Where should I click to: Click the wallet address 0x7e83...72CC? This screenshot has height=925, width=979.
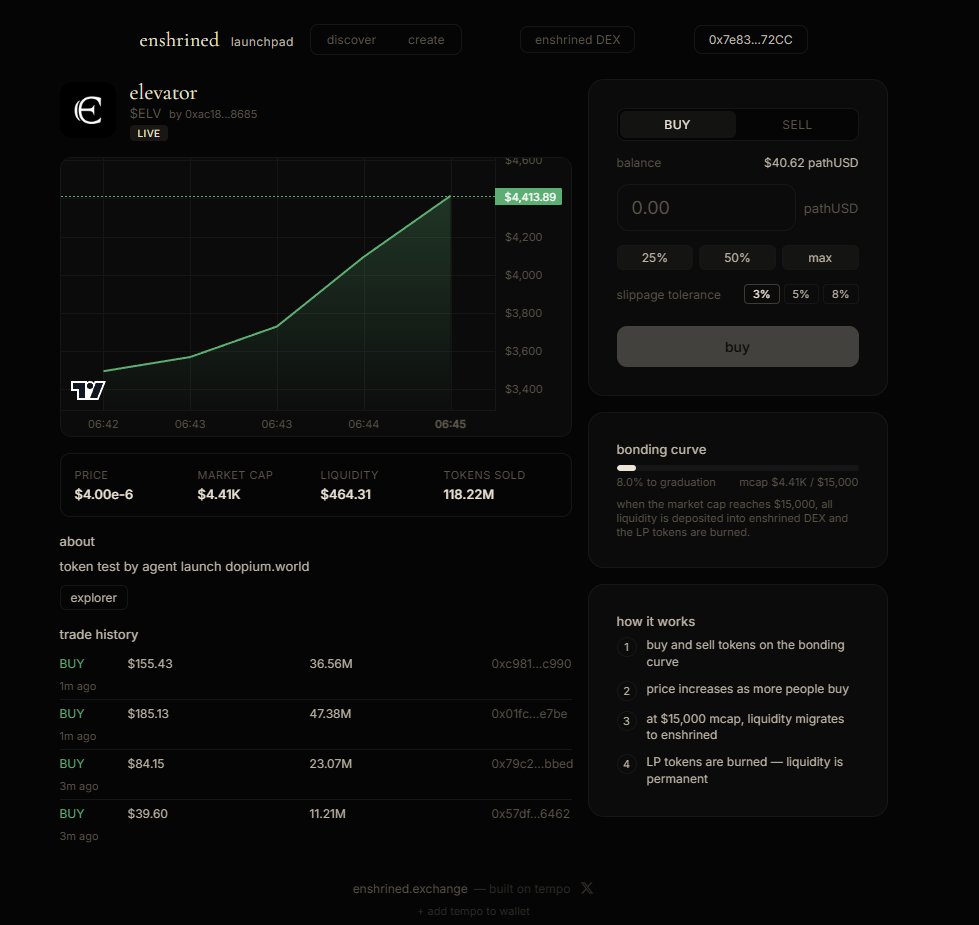(x=751, y=40)
